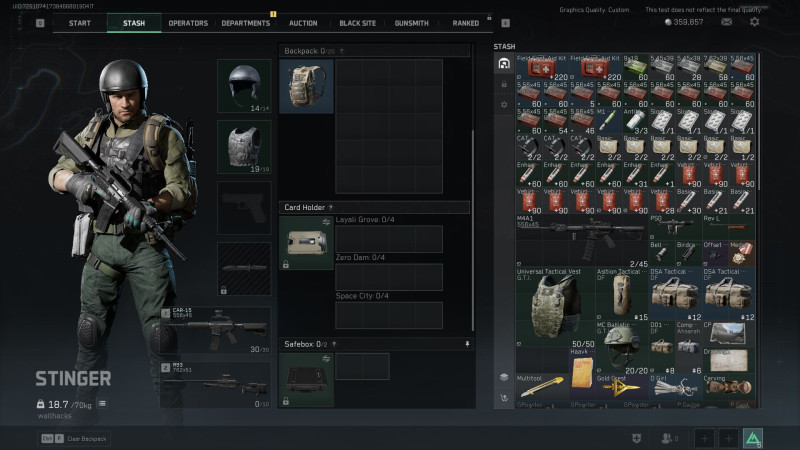The width and height of the screenshot is (800, 450).
Task: Select the Medal item in stash
Action: point(742,254)
